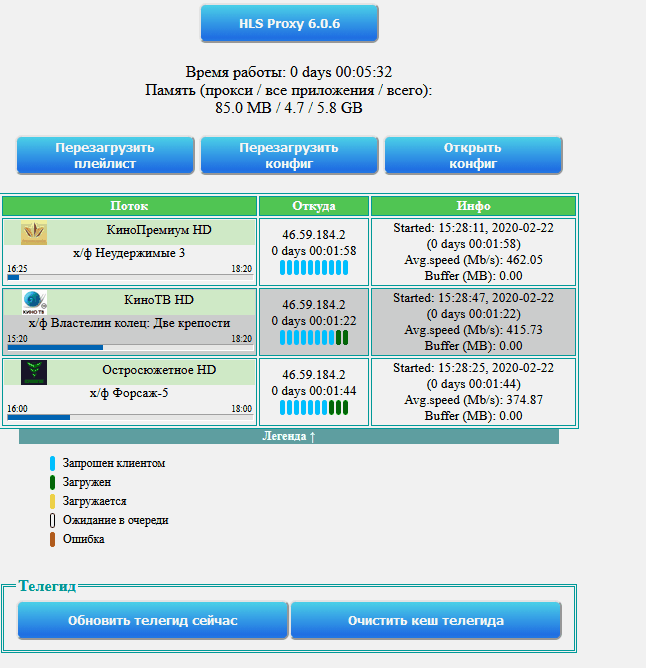Click duration 0 days 00:01:22 in Откуда
This screenshot has width=646, height=668.
click(x=314, y=320)
